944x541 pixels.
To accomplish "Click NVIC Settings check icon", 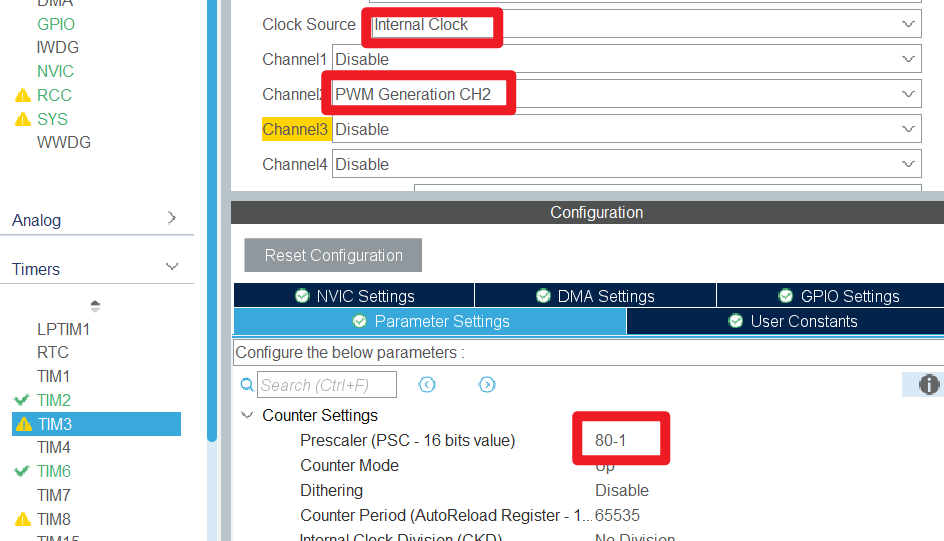I will [302, 296].
